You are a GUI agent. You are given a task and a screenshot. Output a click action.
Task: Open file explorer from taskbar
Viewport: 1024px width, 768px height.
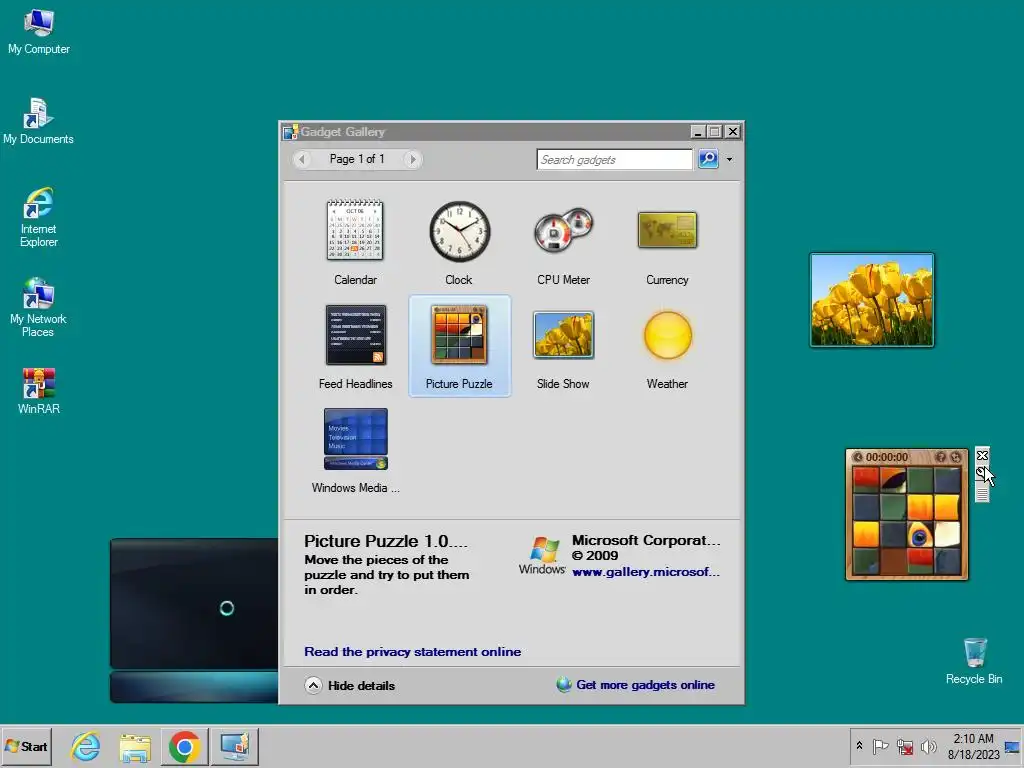point(135,747)
